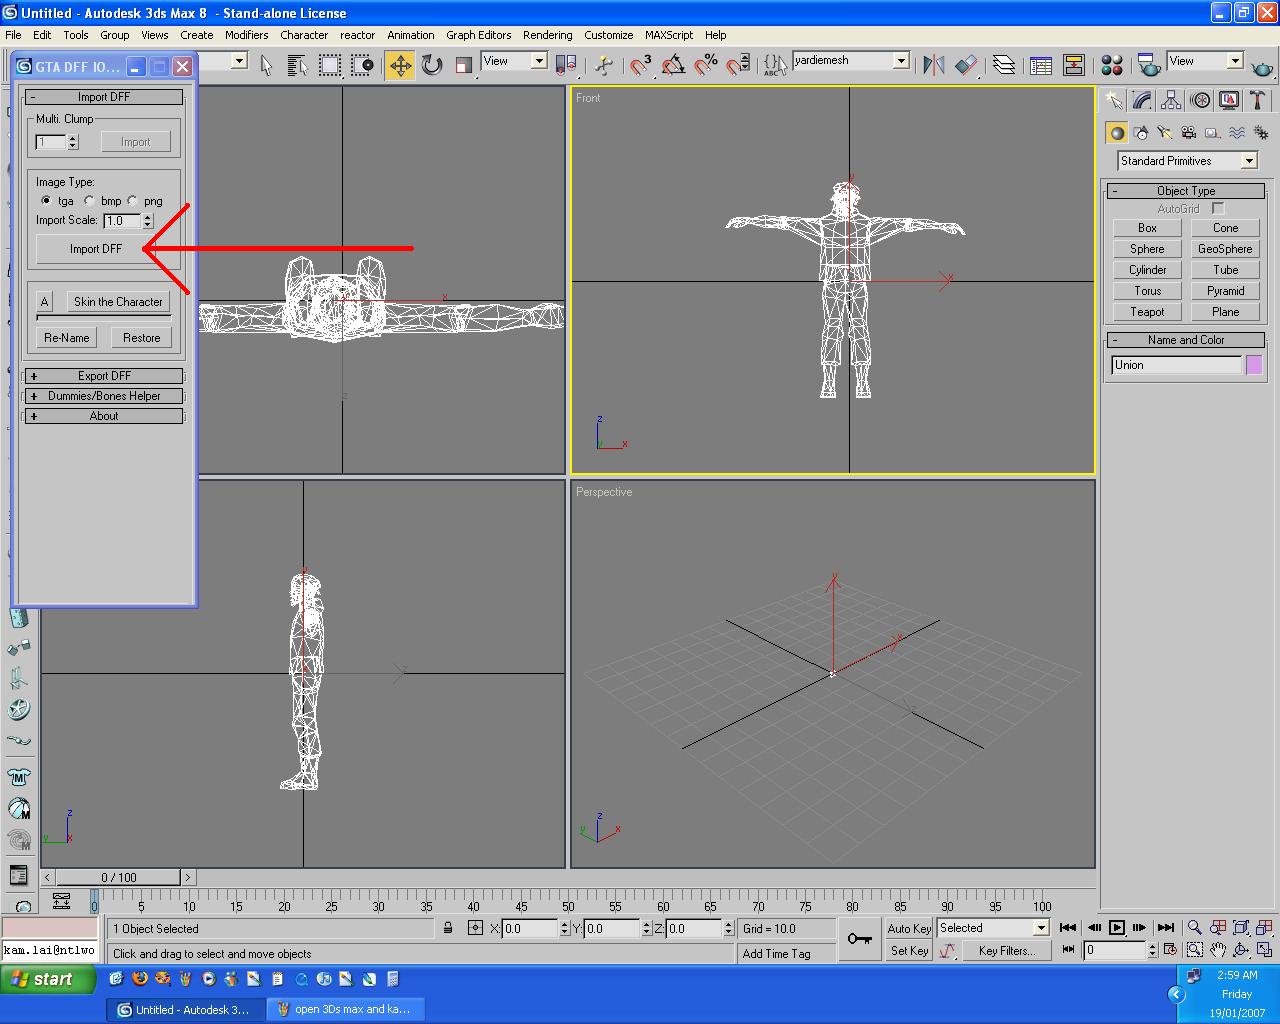Click the Skin the Character button
1280x1024 pixels.
[118, 302]
